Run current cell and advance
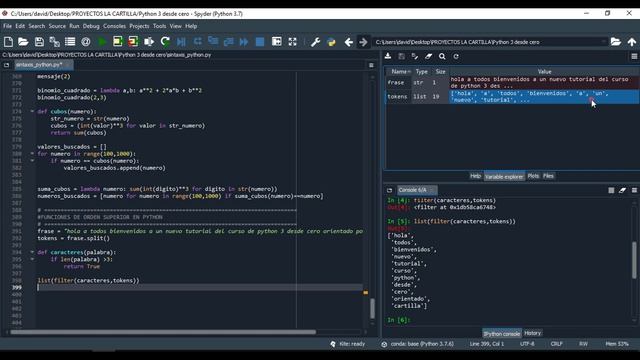This screenshot has height=360, width=640. click(x=133, y=42)
